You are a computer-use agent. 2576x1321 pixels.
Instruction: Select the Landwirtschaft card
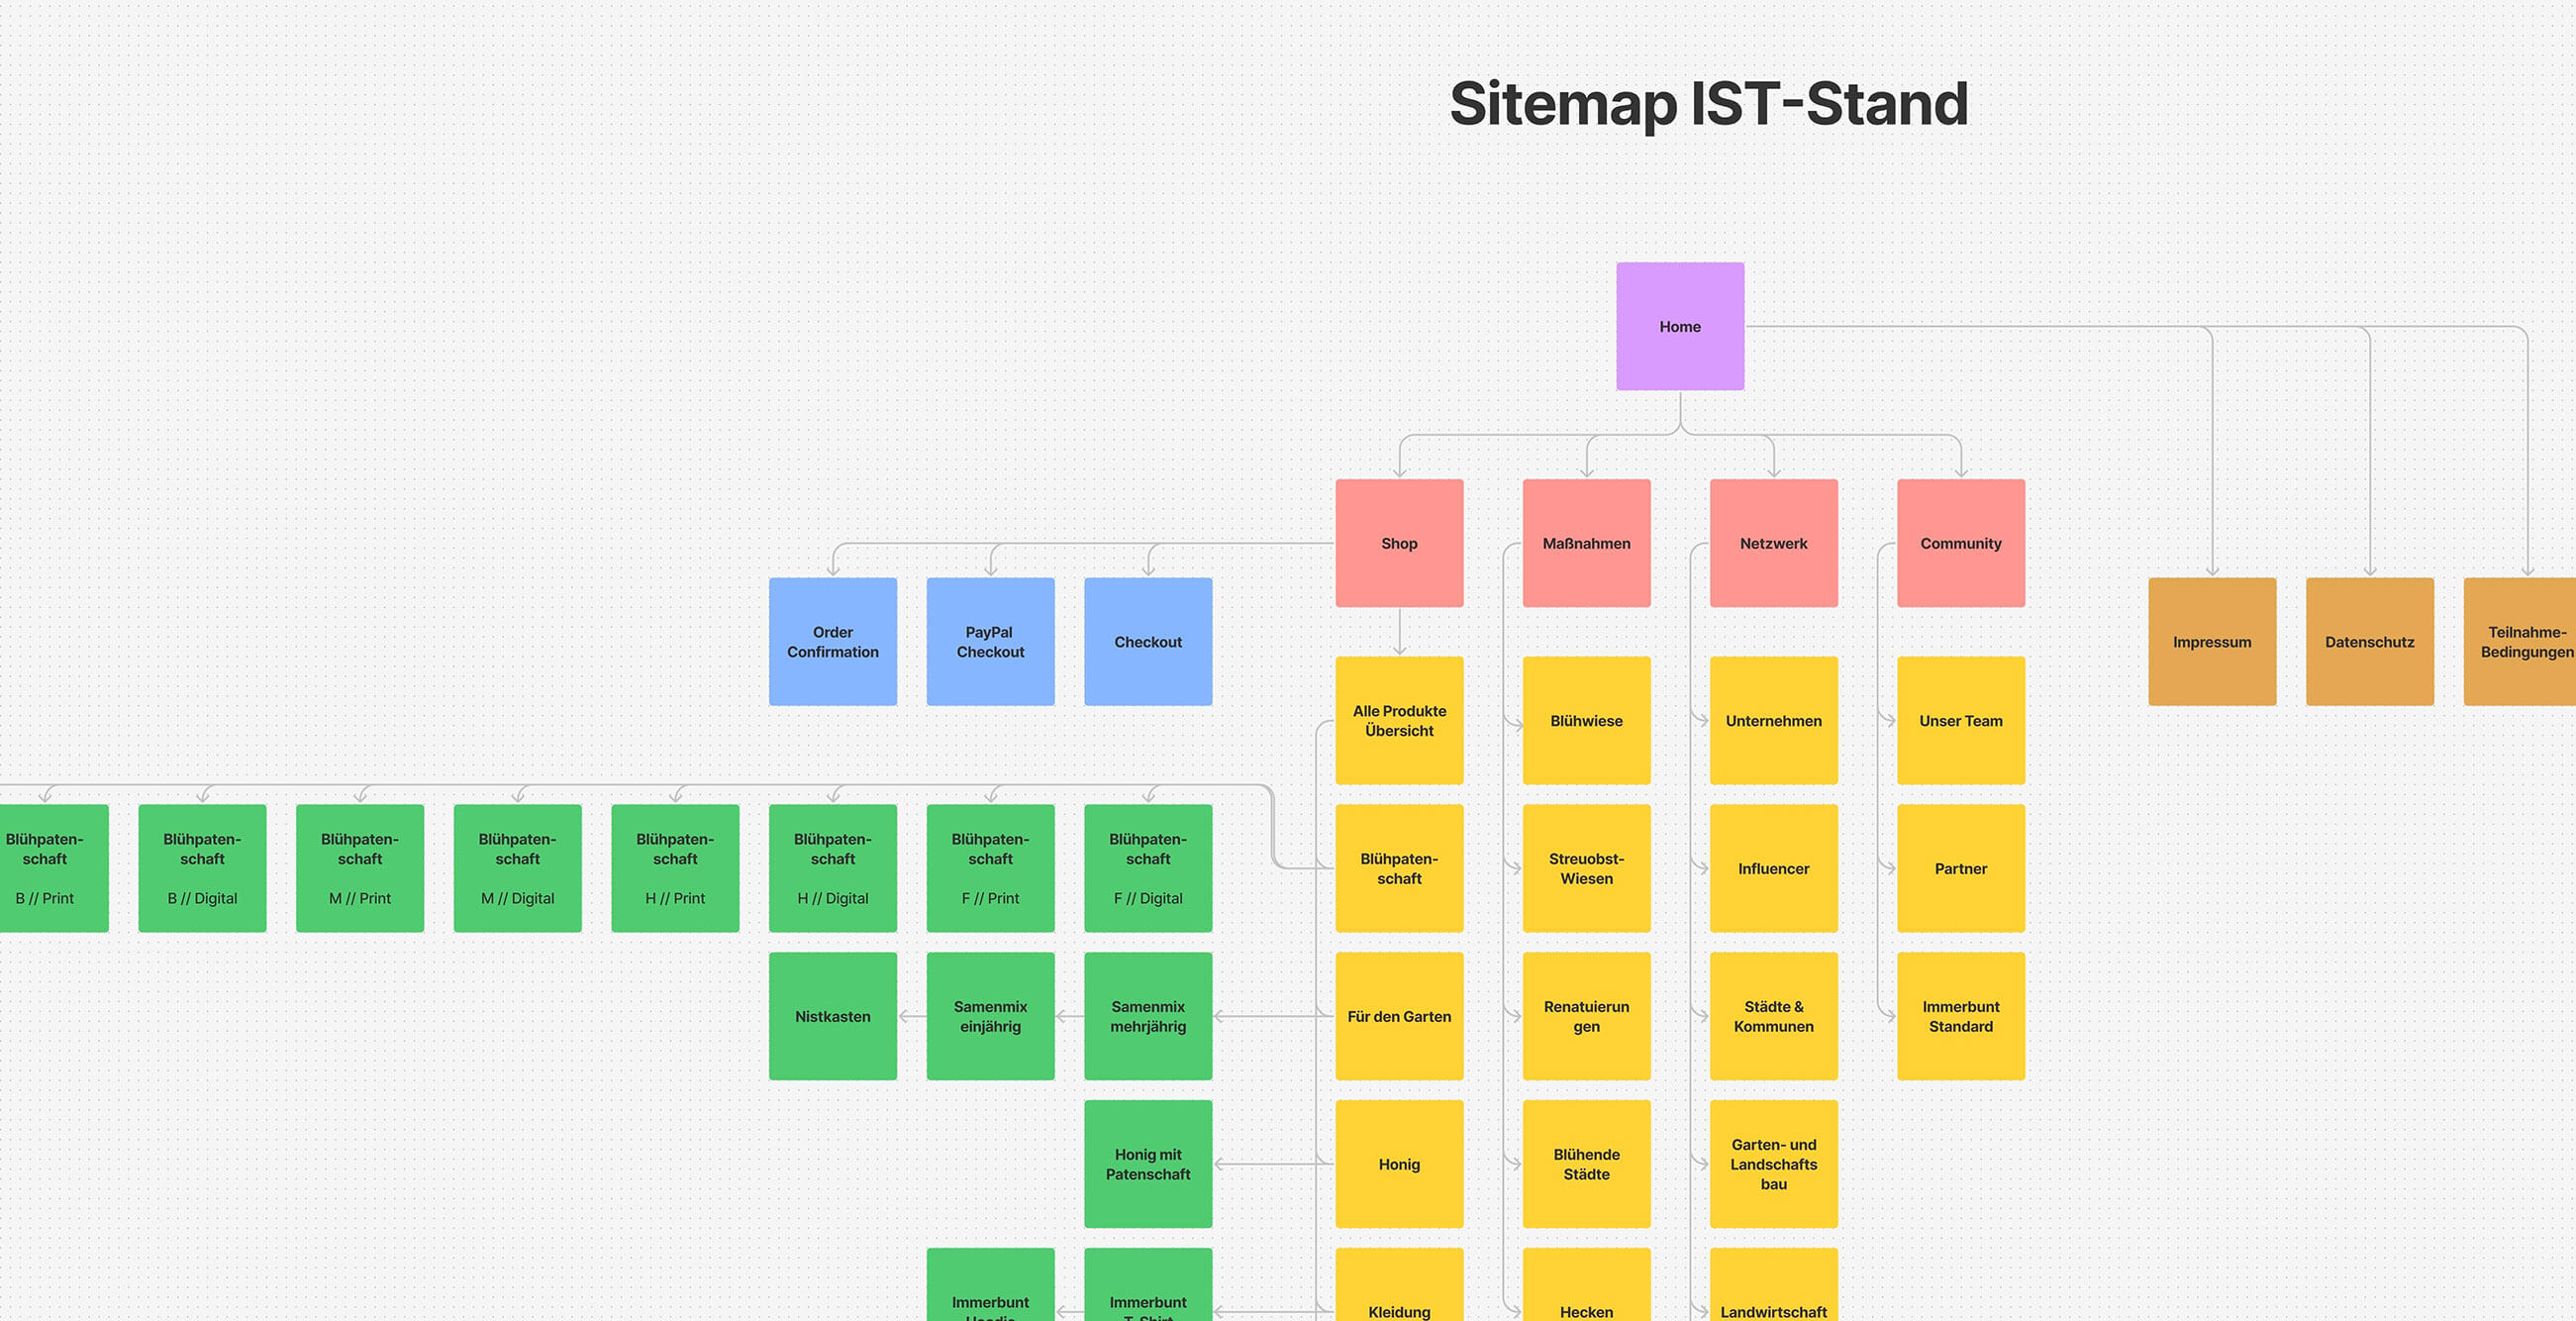point(1773,1285)
